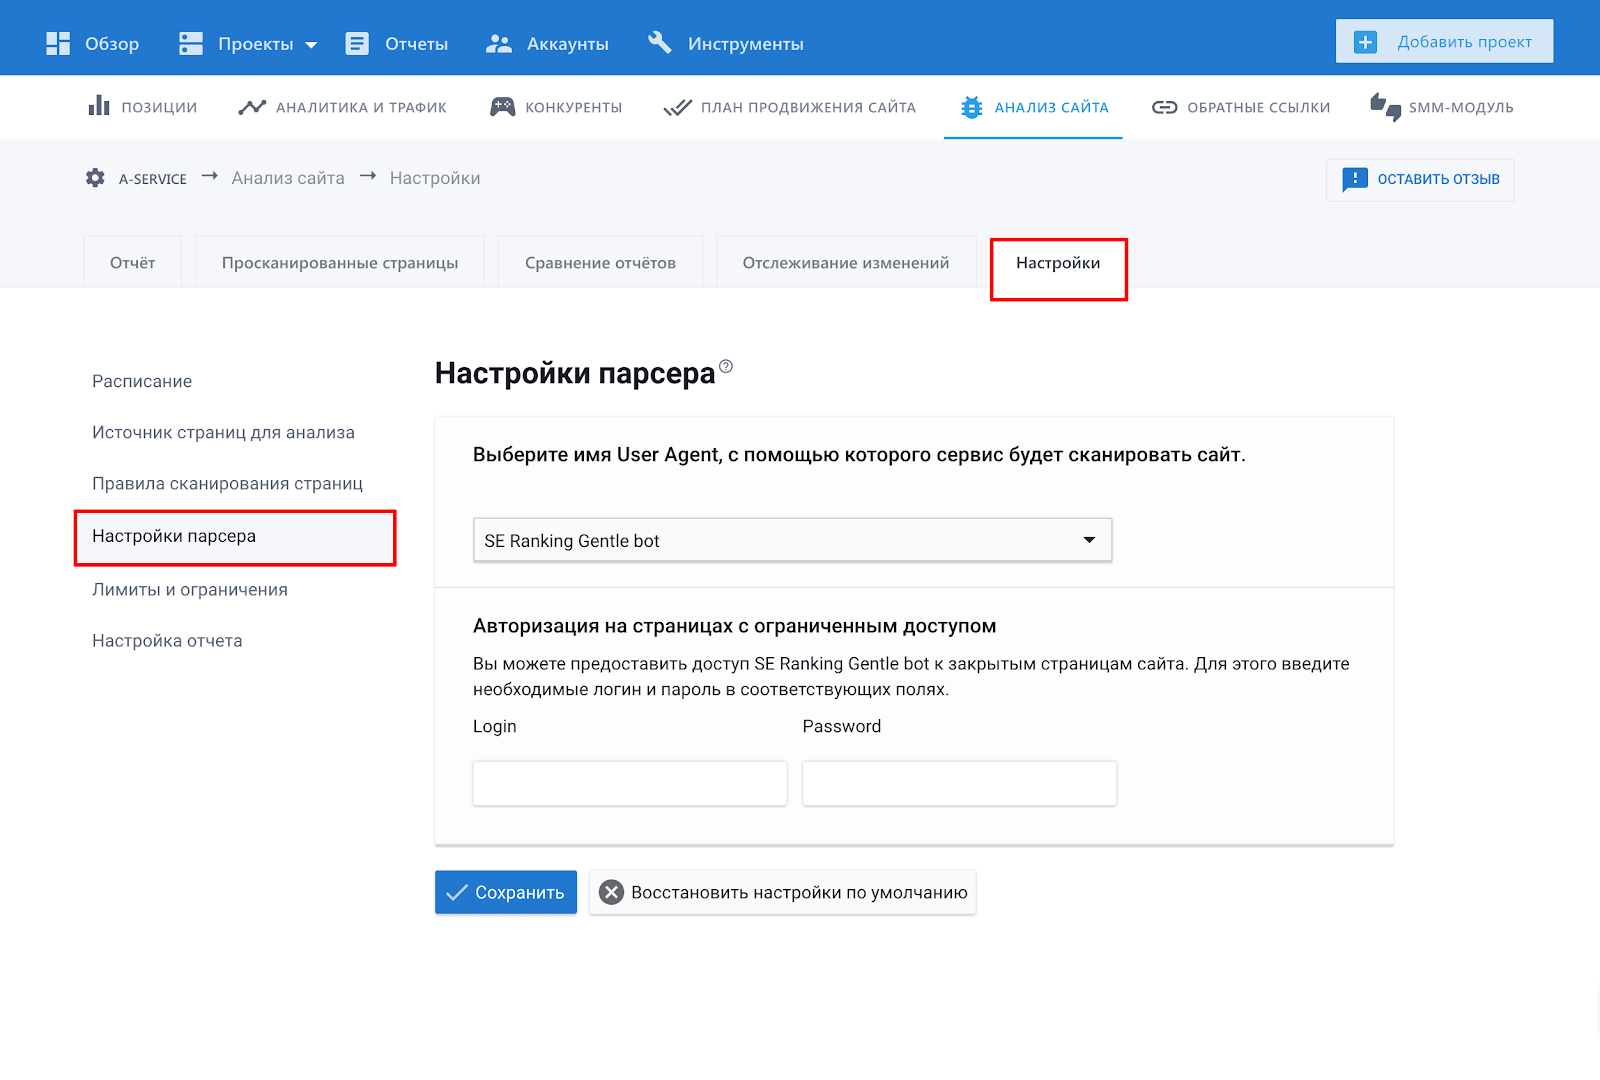Click the Инструменты wrench icon
Image resolution: width=1600 pixels, height=1080 pixels.
[660, 42]
